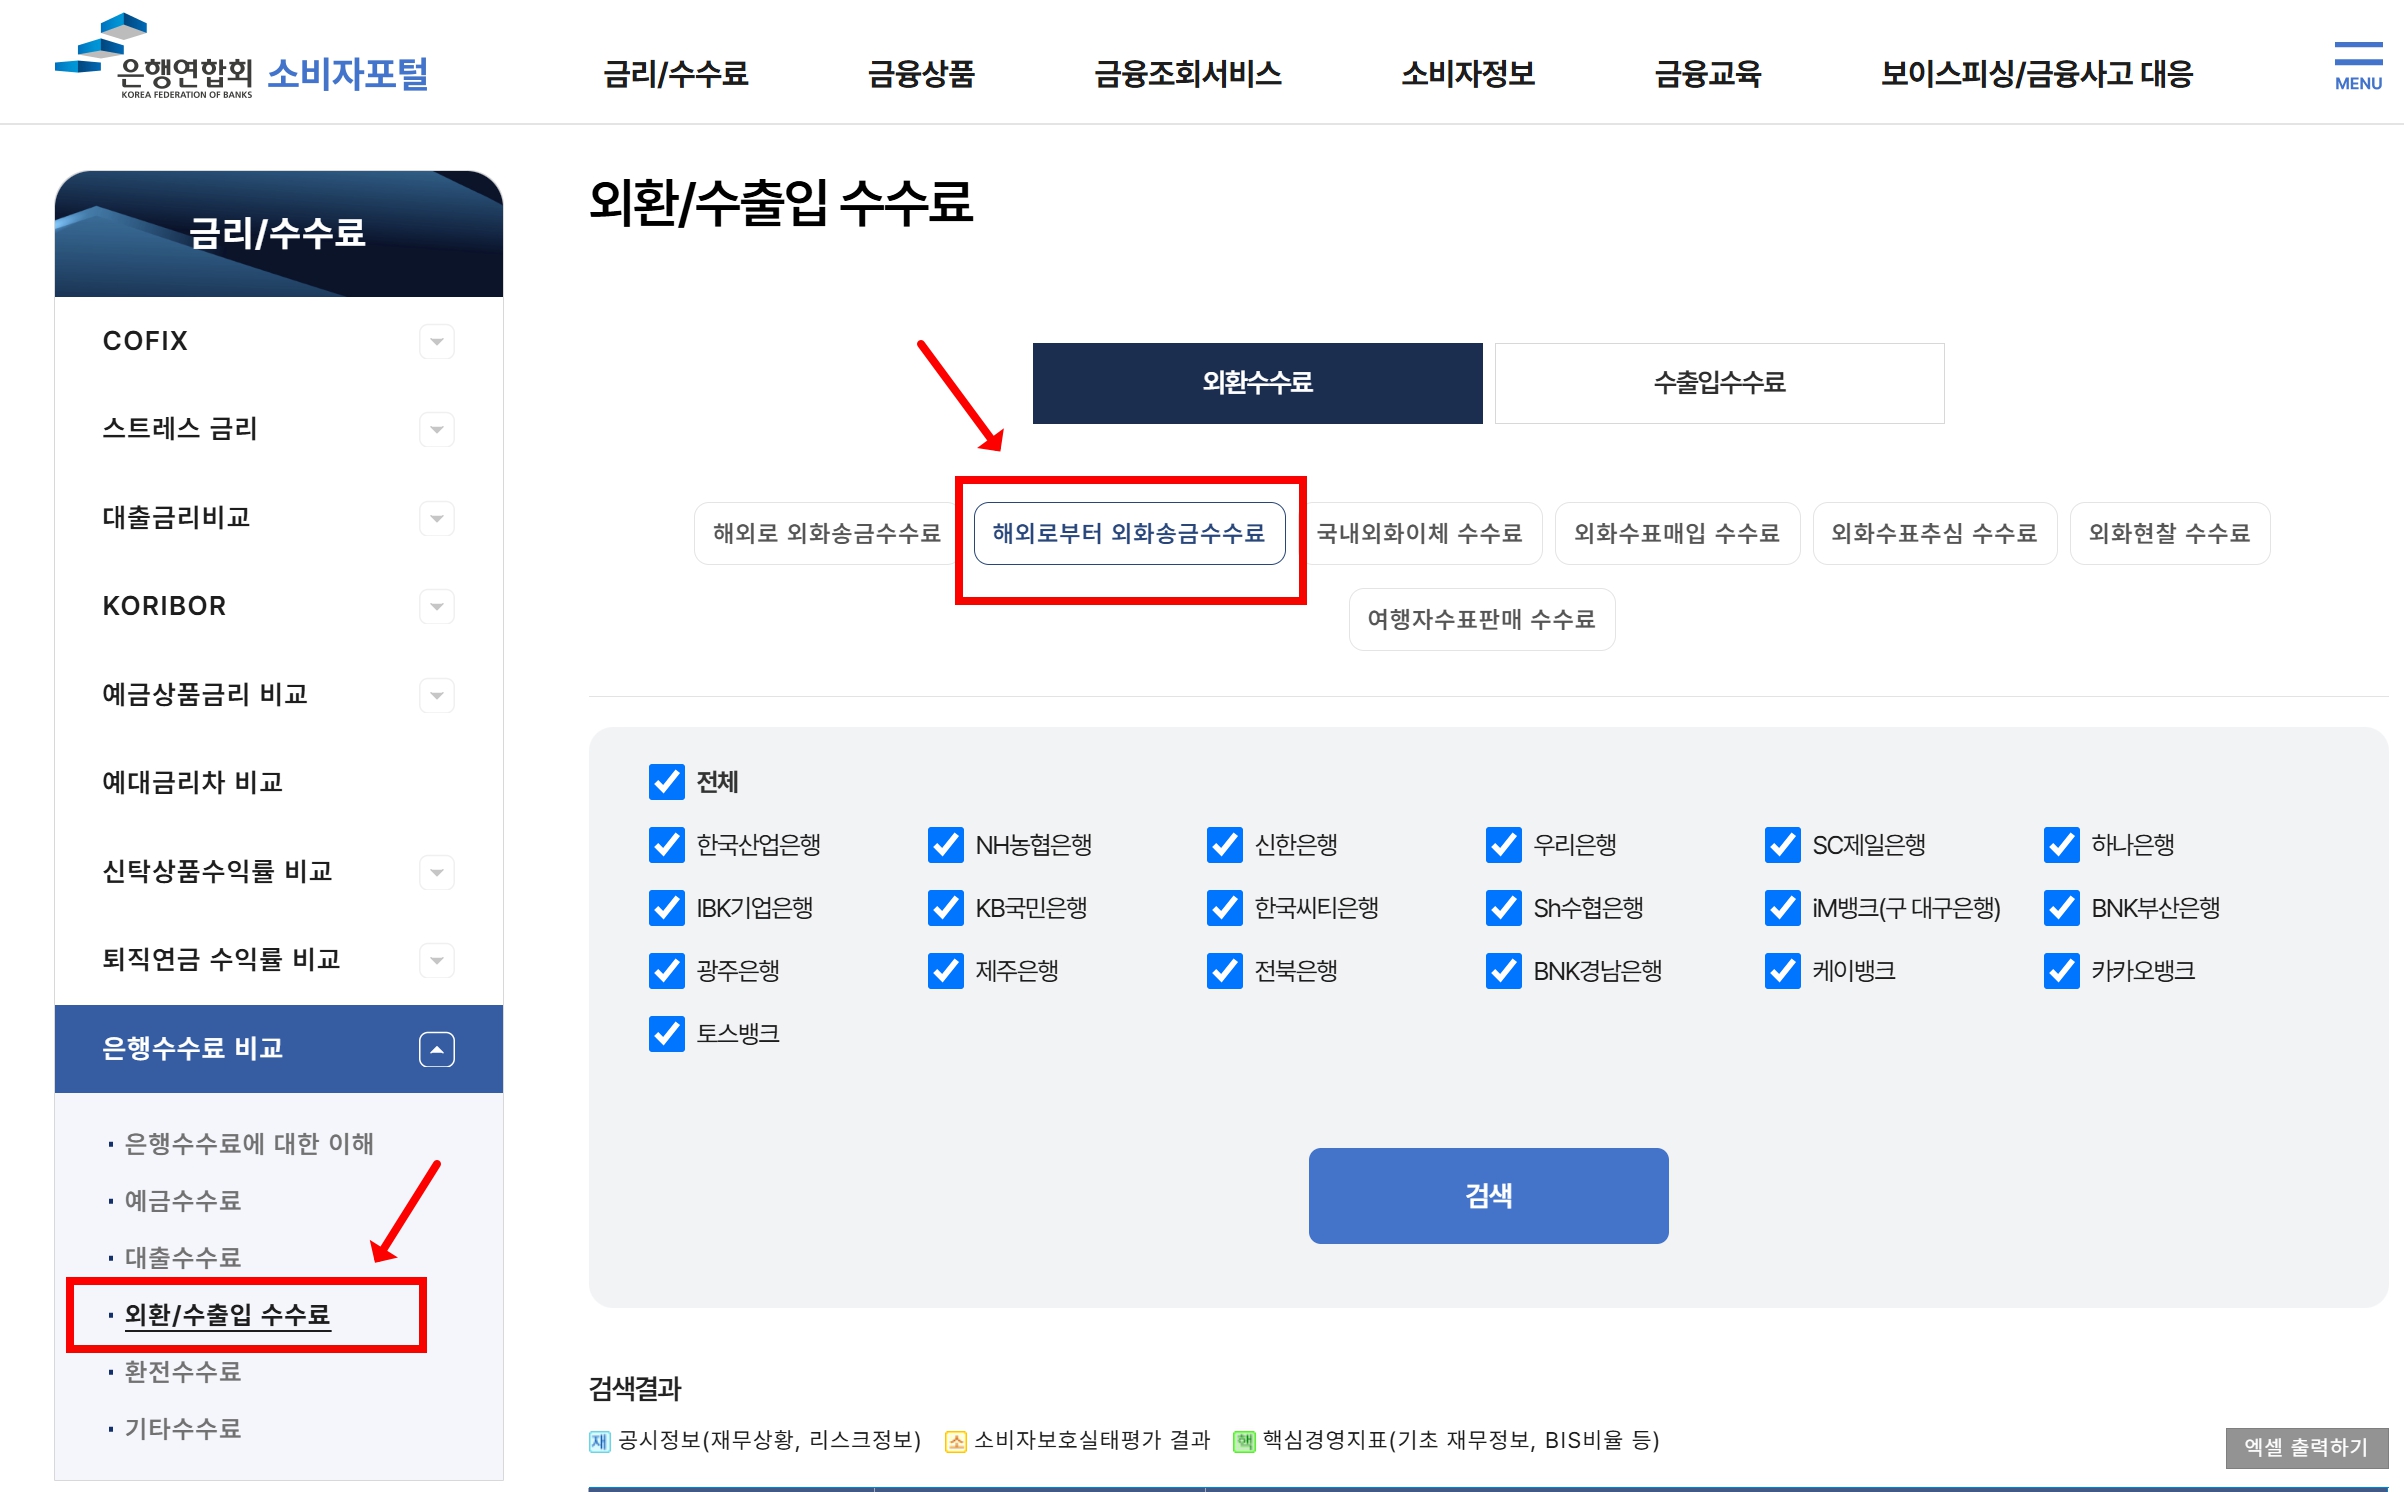Switch to the 수출입수수료 tab
The height and width of the screenshot is (1492, 2404).
tap(1719, 383)
